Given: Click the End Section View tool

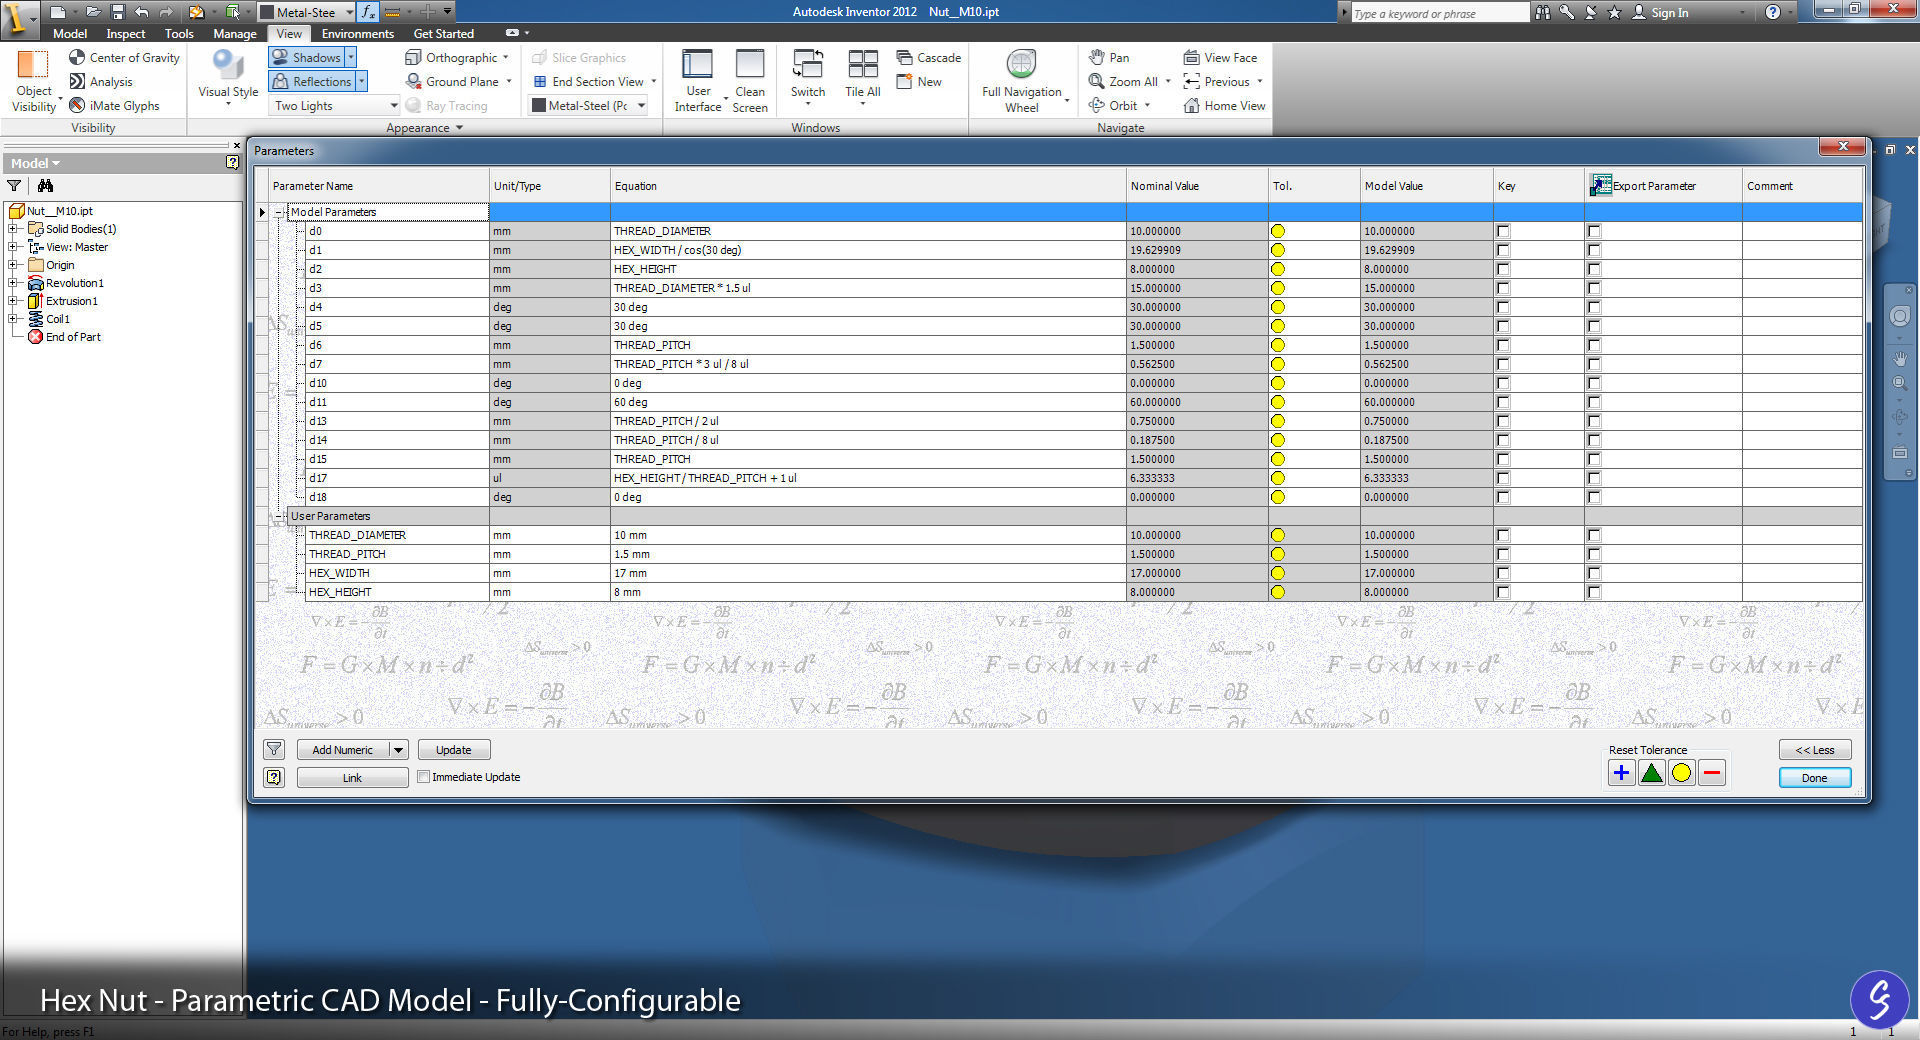Looking at the screenshot, I should tap(589, 82).
